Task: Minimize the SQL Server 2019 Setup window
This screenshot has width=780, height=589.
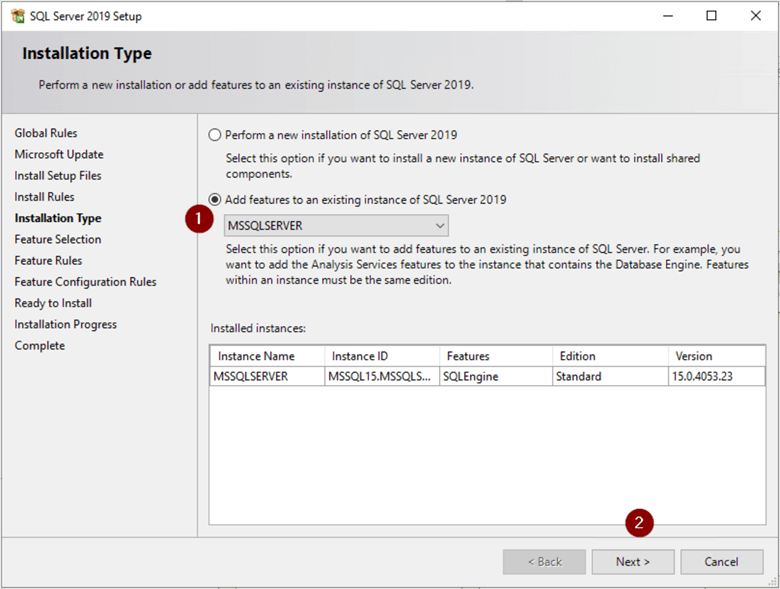Action: coord(668,16)
